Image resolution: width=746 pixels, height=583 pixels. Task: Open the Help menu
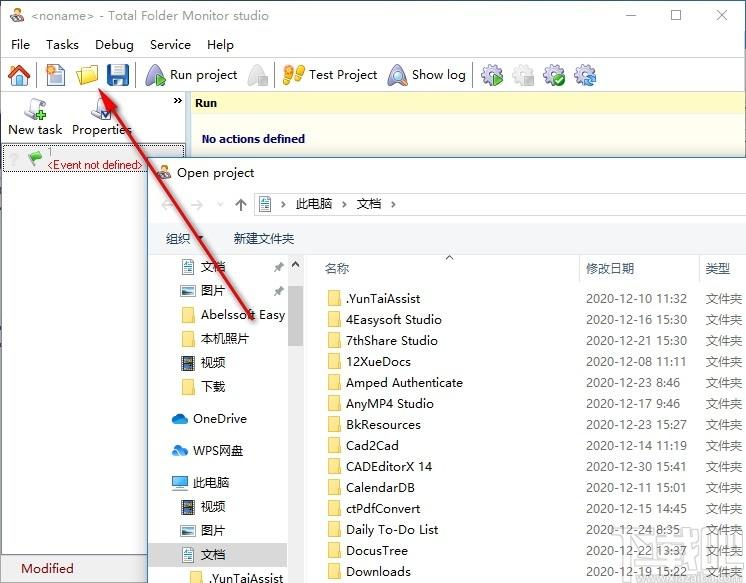pyautogui.click(x=220, y=45)
